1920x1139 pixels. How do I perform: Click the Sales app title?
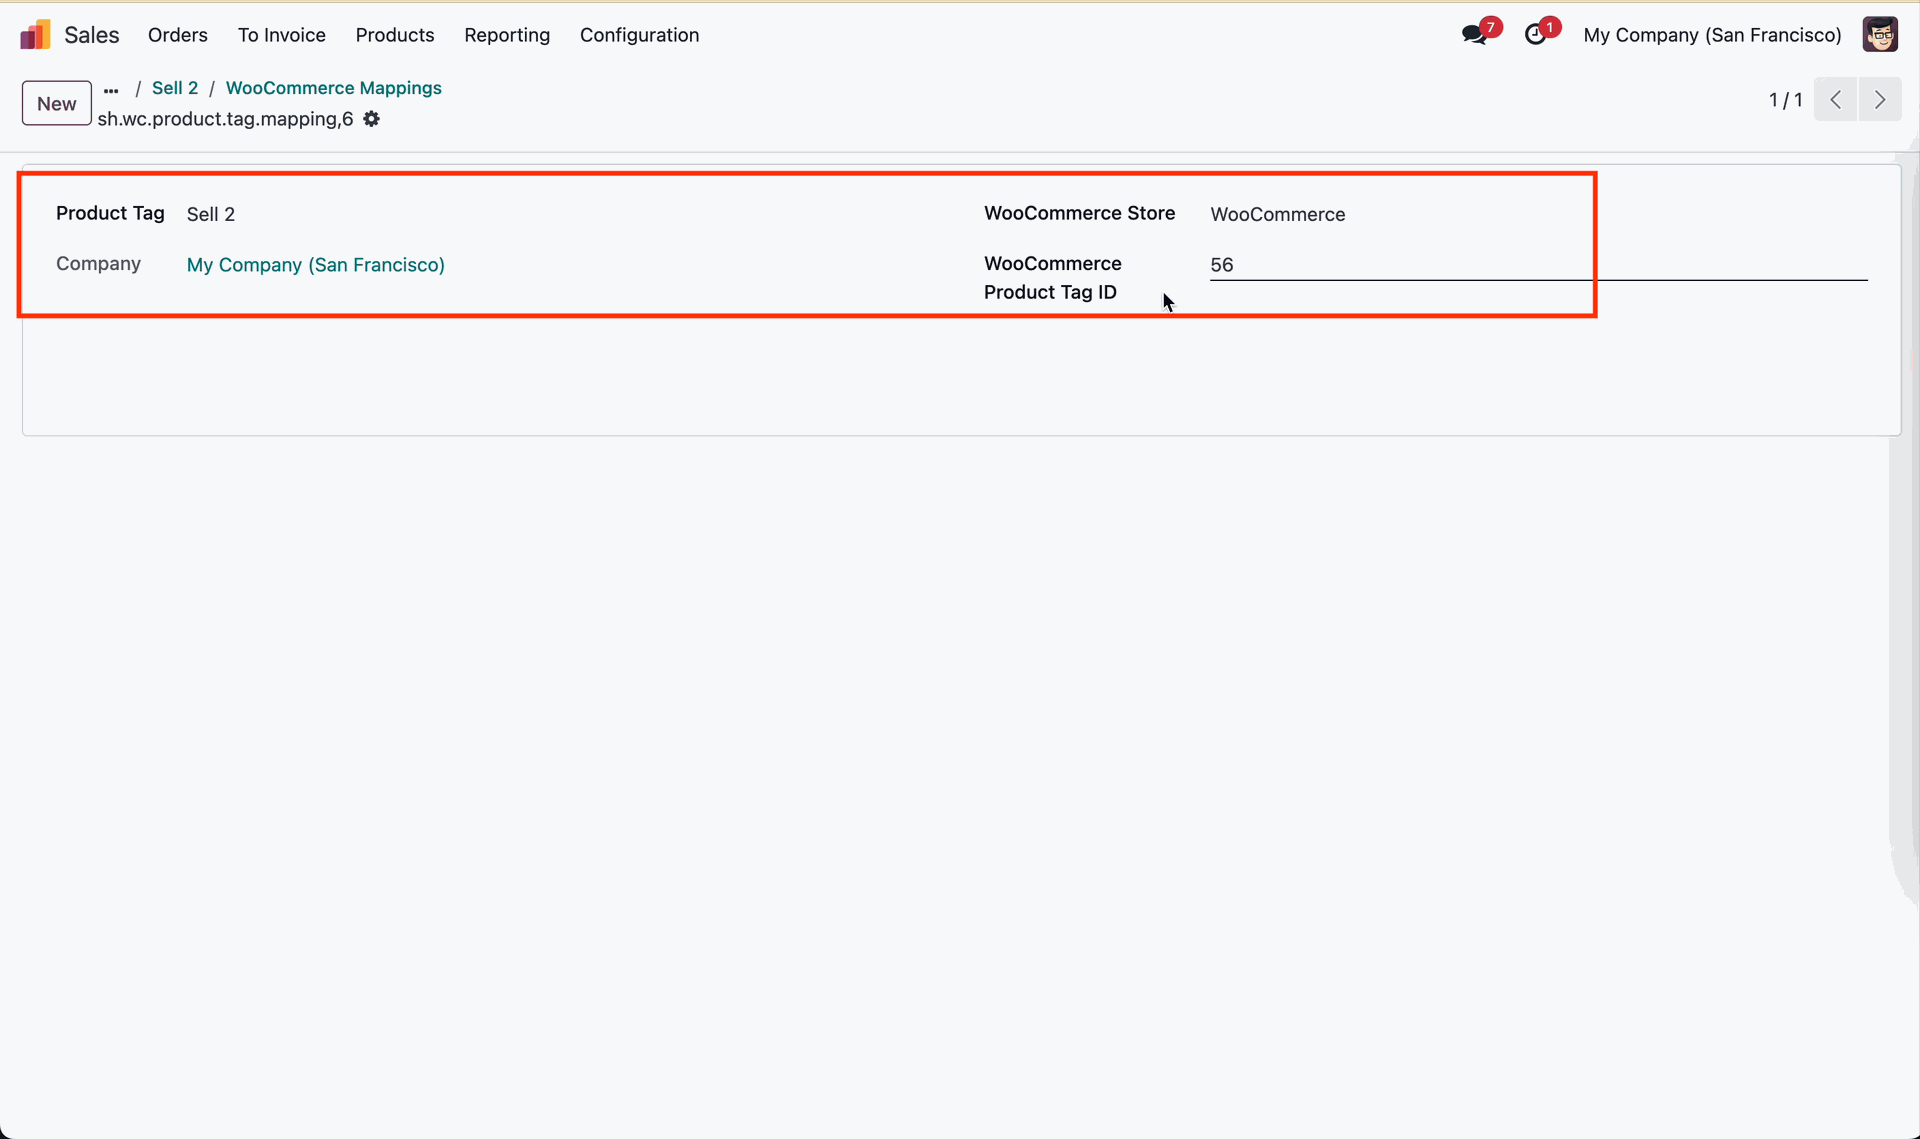tap(92, 35)
